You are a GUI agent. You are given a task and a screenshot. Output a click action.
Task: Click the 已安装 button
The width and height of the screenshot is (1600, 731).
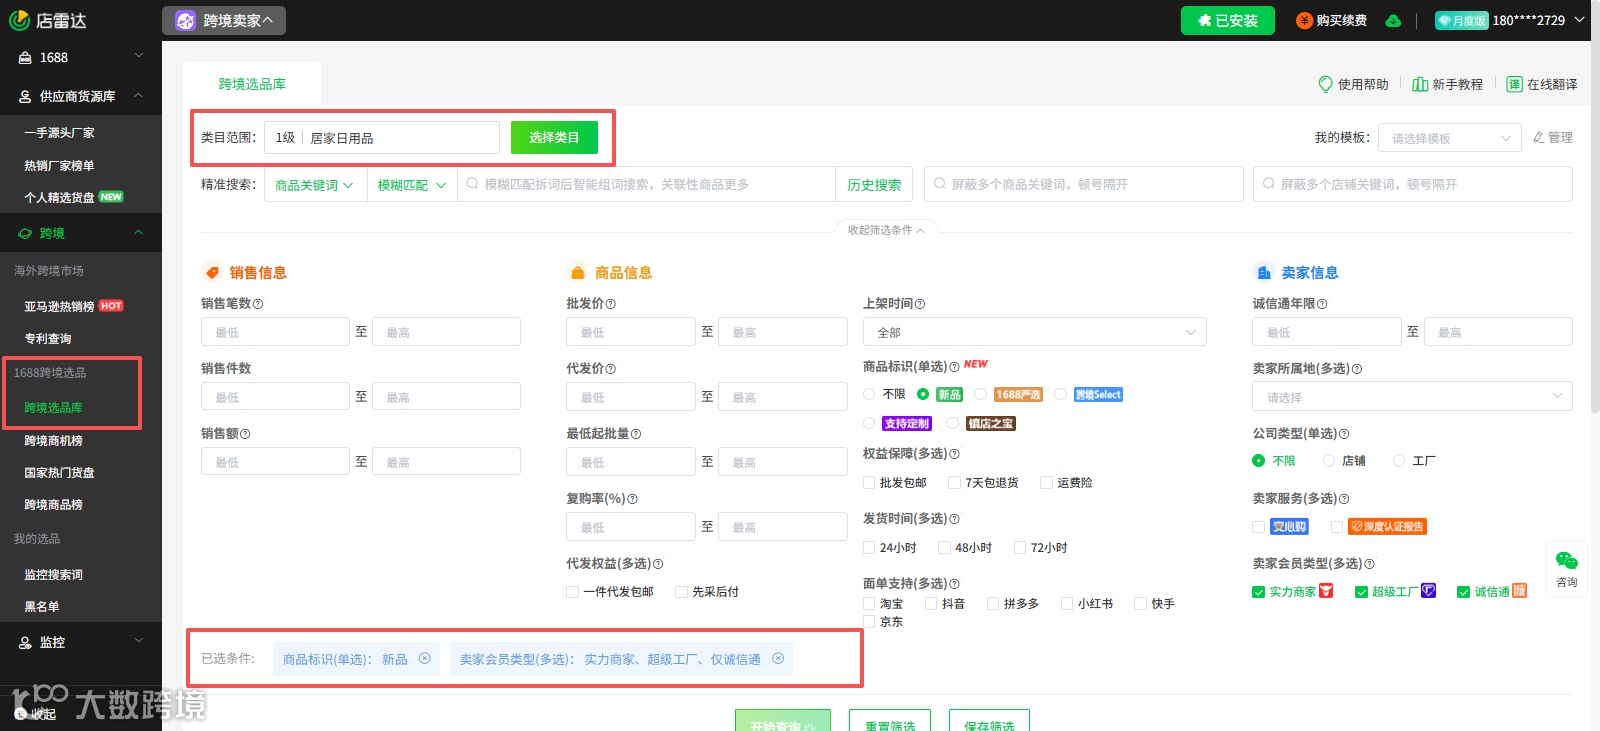[x=1228, y=21]
